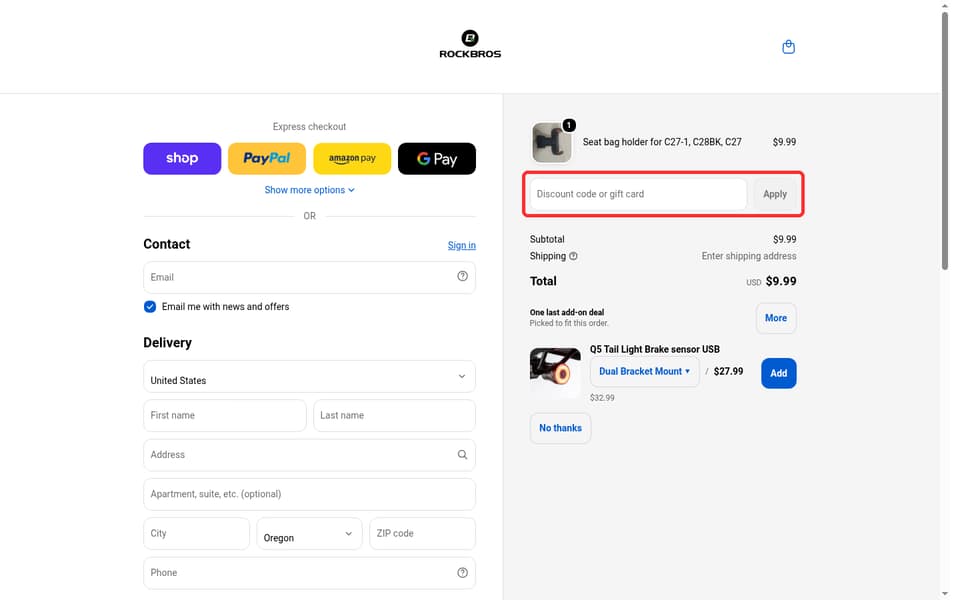Click the Seat bag holder for C27-1 text

pos(662,142)
